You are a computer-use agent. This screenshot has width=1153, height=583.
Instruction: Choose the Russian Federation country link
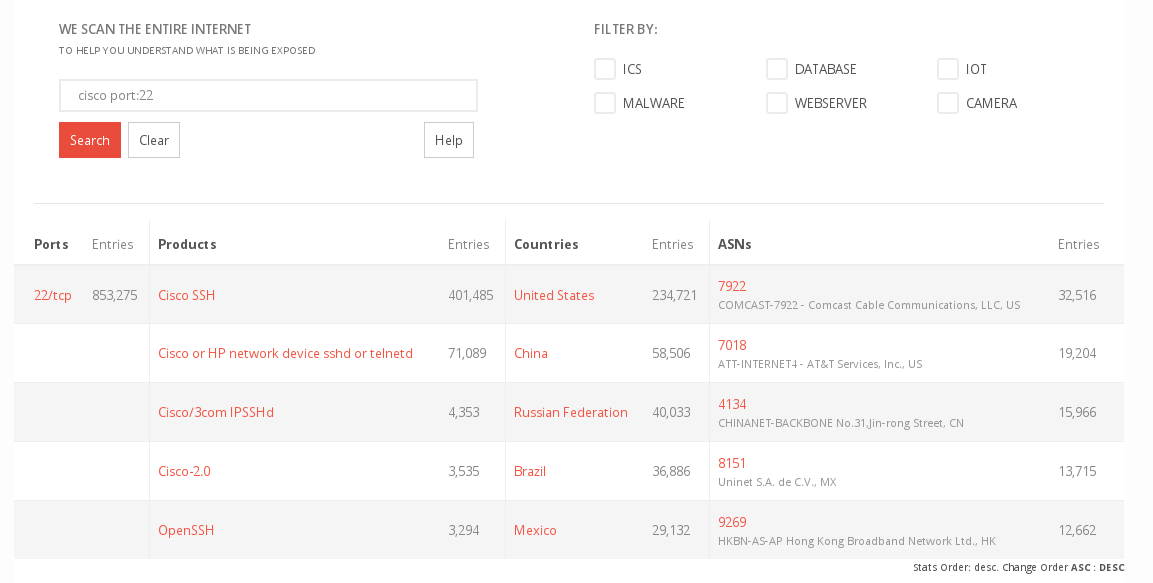[x=571, y=412]
